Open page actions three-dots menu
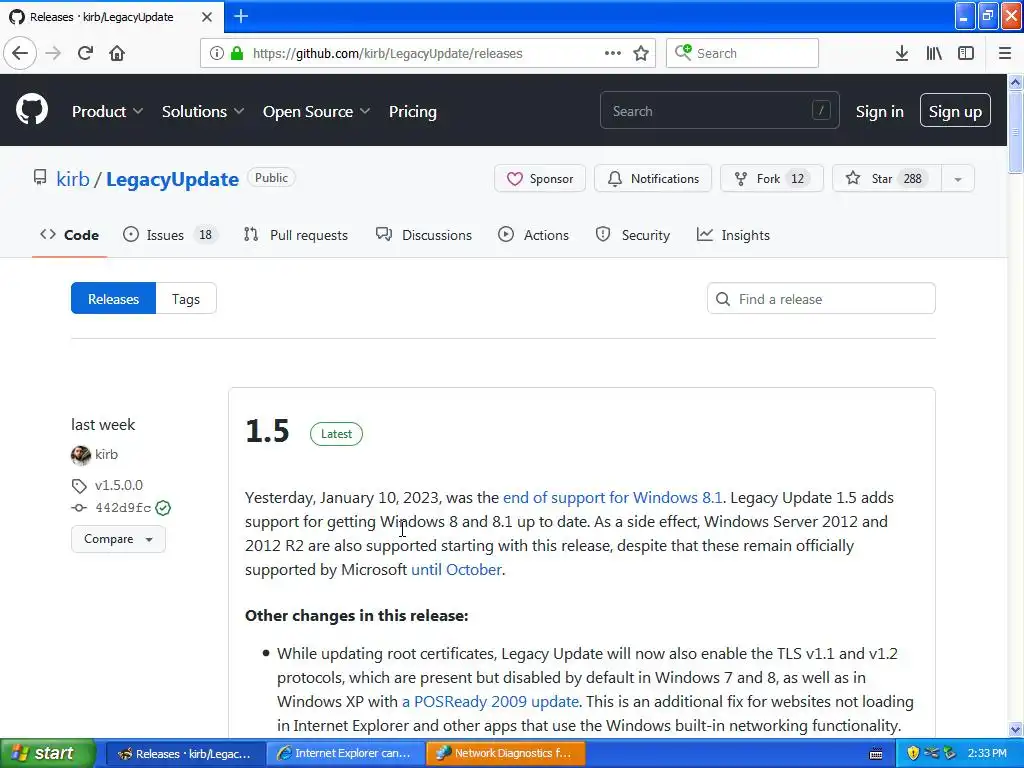 coord(613,53)
